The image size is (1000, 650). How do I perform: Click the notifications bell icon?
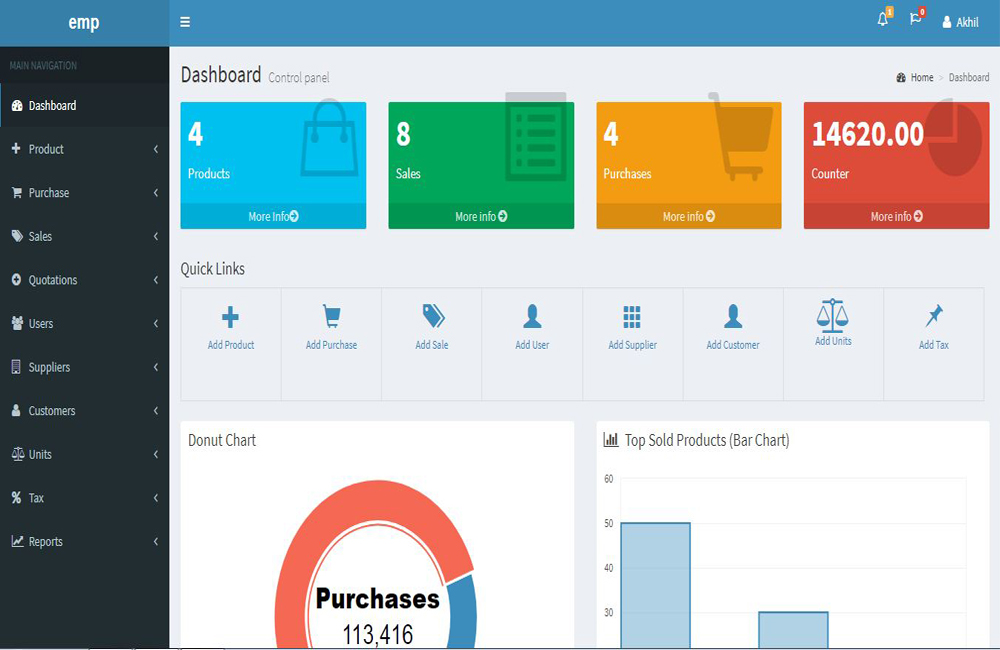[882, 20]
